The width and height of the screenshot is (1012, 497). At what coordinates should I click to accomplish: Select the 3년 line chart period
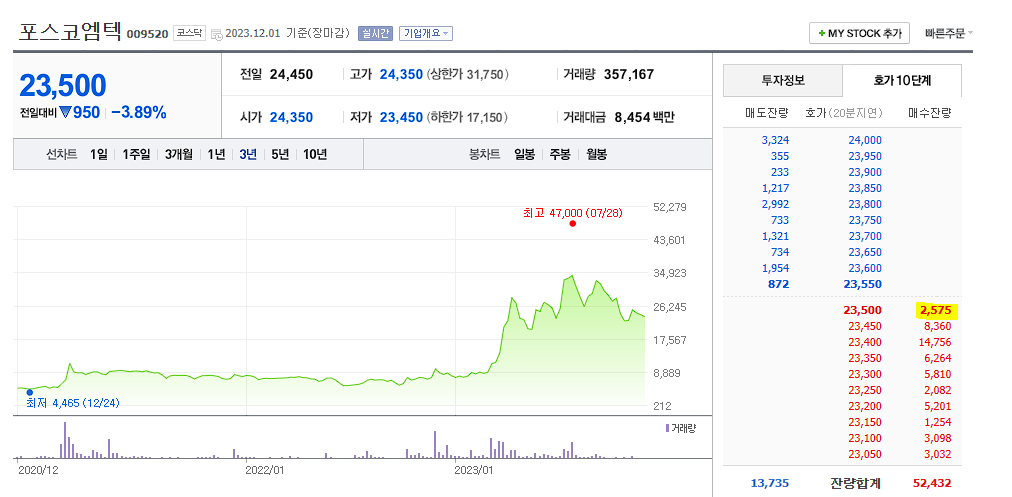(248, 154)
